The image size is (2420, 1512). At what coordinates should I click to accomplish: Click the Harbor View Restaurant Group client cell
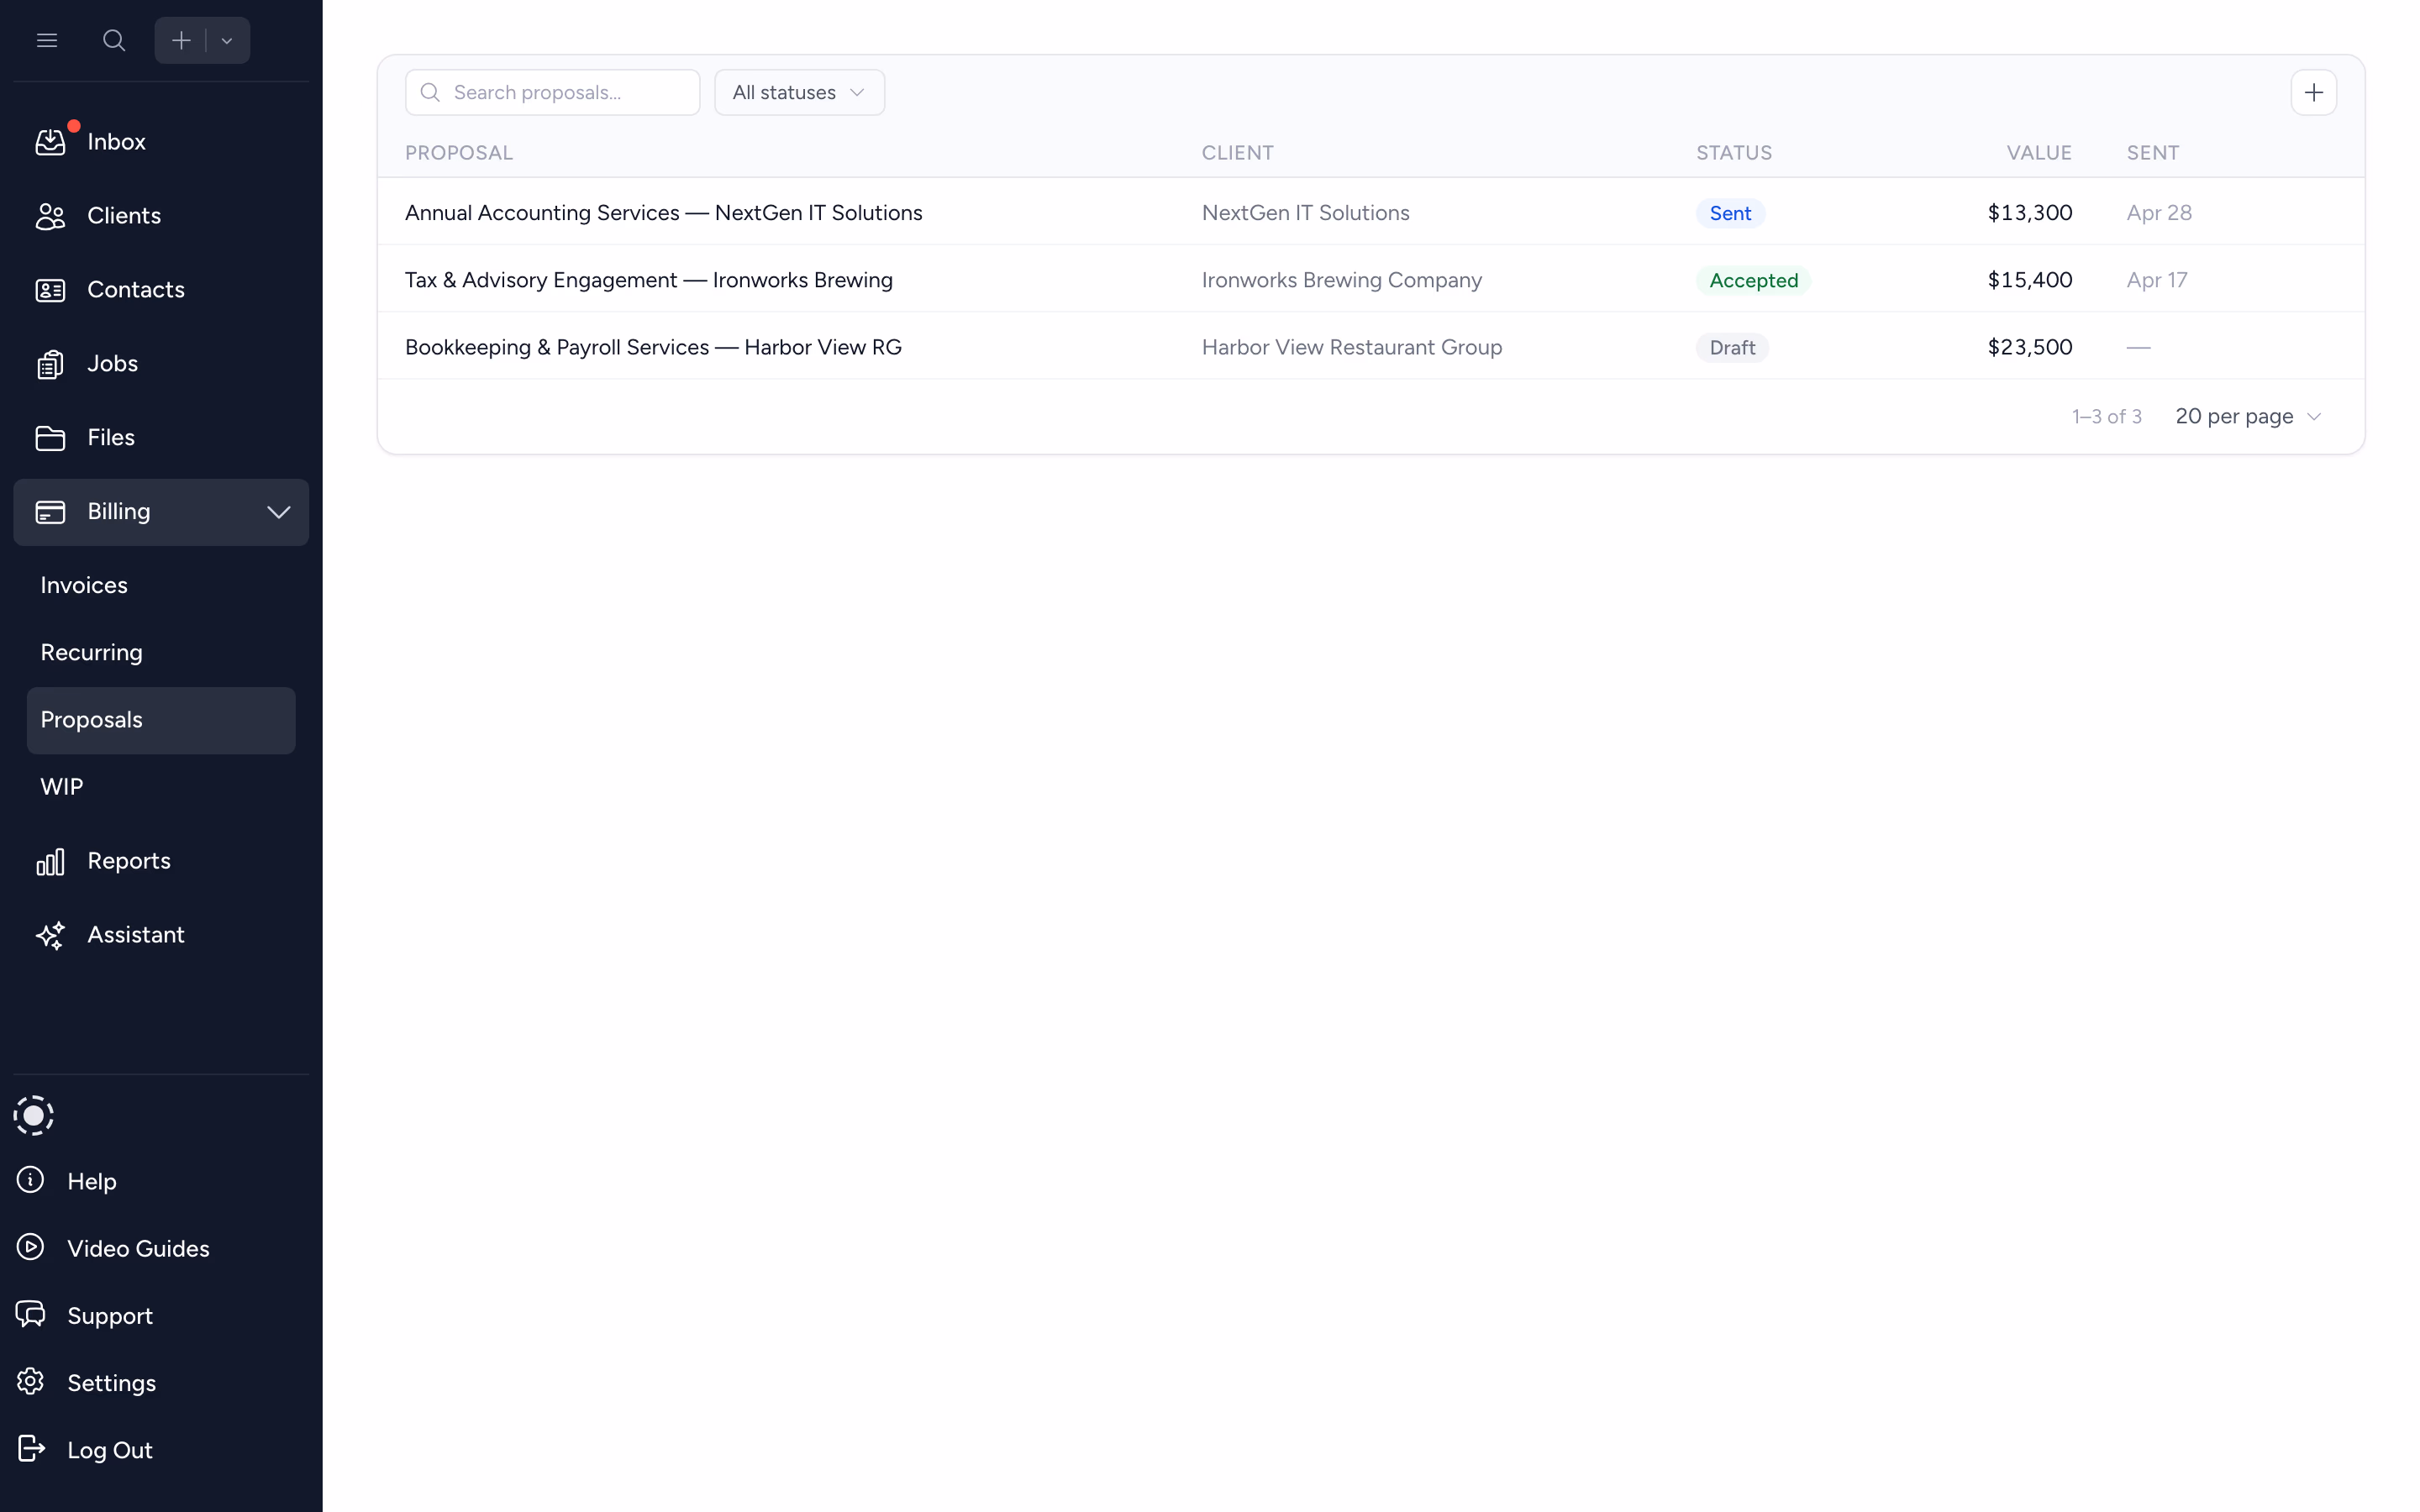point(1351,347)
